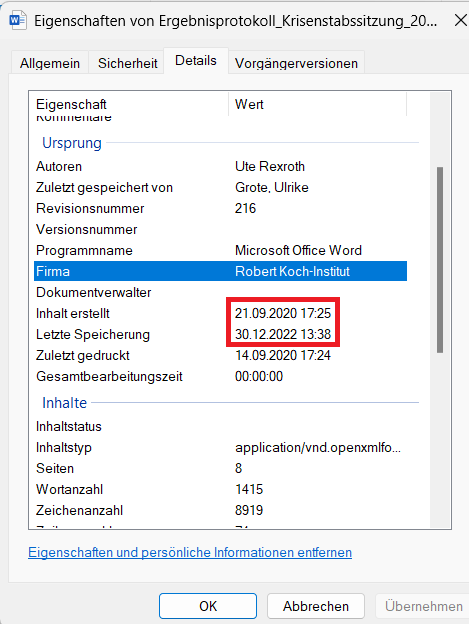Select the Revisionsnummer row
469x624 pixels.
220,209
